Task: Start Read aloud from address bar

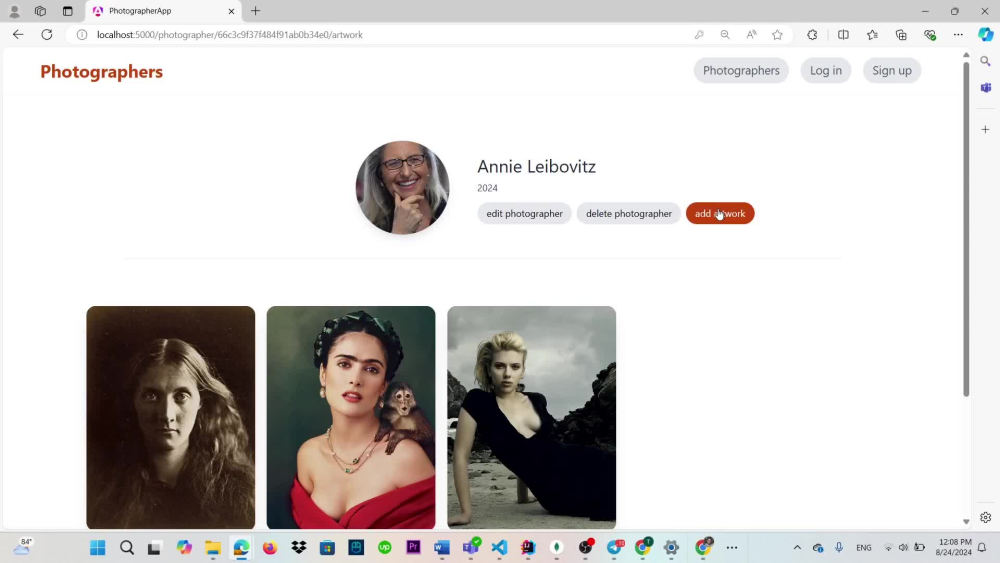Action: (x=751, y=34)
